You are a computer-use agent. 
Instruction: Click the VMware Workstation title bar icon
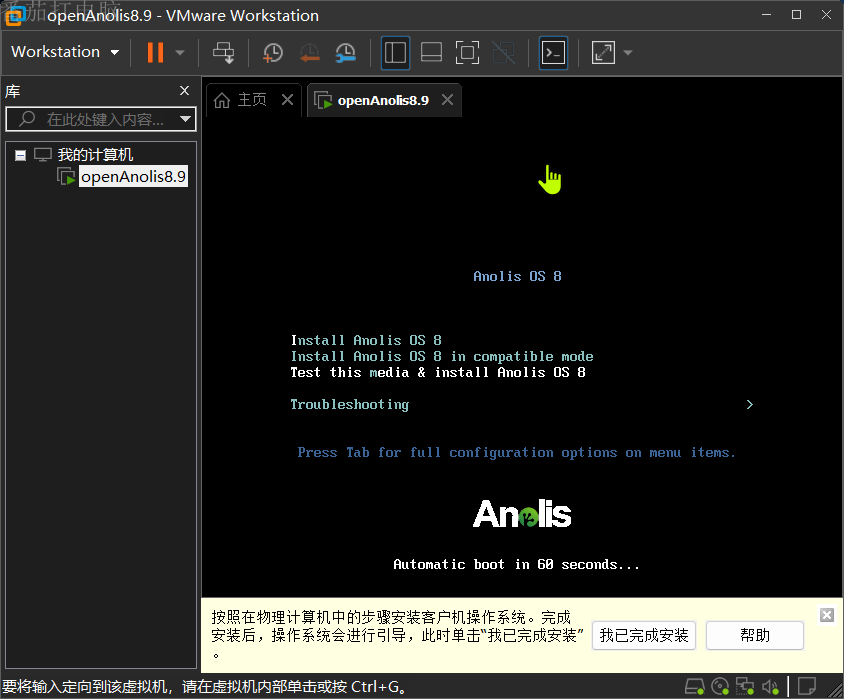coord(15,16)
